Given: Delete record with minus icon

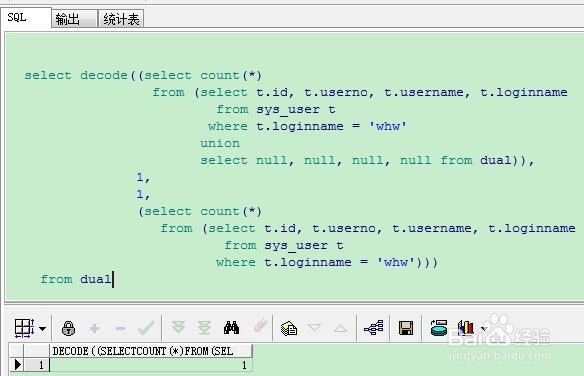Looking at the screenshot, I should coord(120,328).
